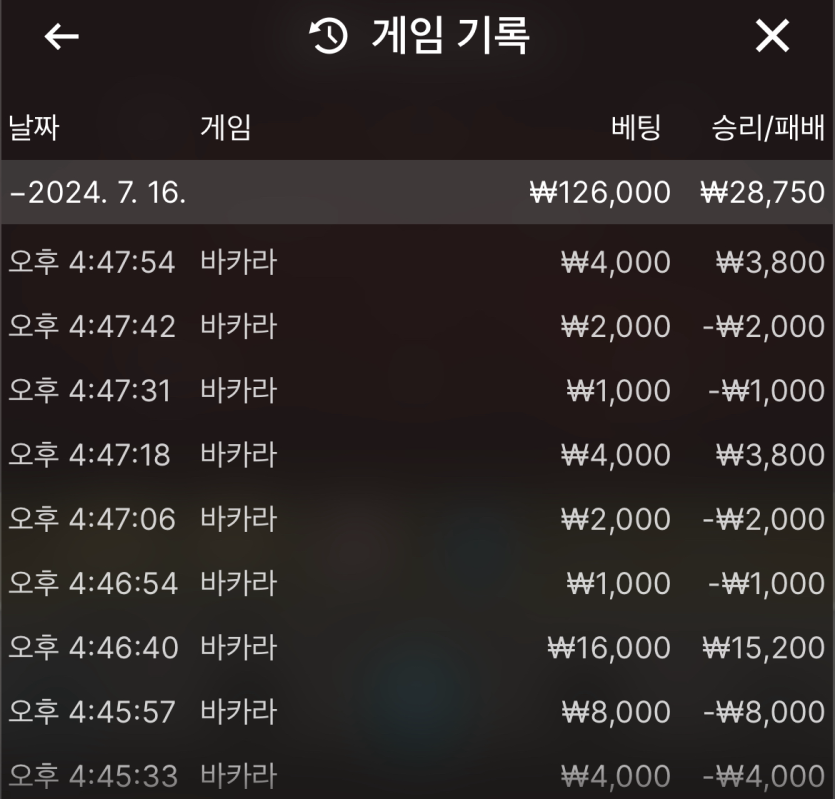
Task: View the 오후 4:46:54 baccarat round
Action: pos(418,583)
